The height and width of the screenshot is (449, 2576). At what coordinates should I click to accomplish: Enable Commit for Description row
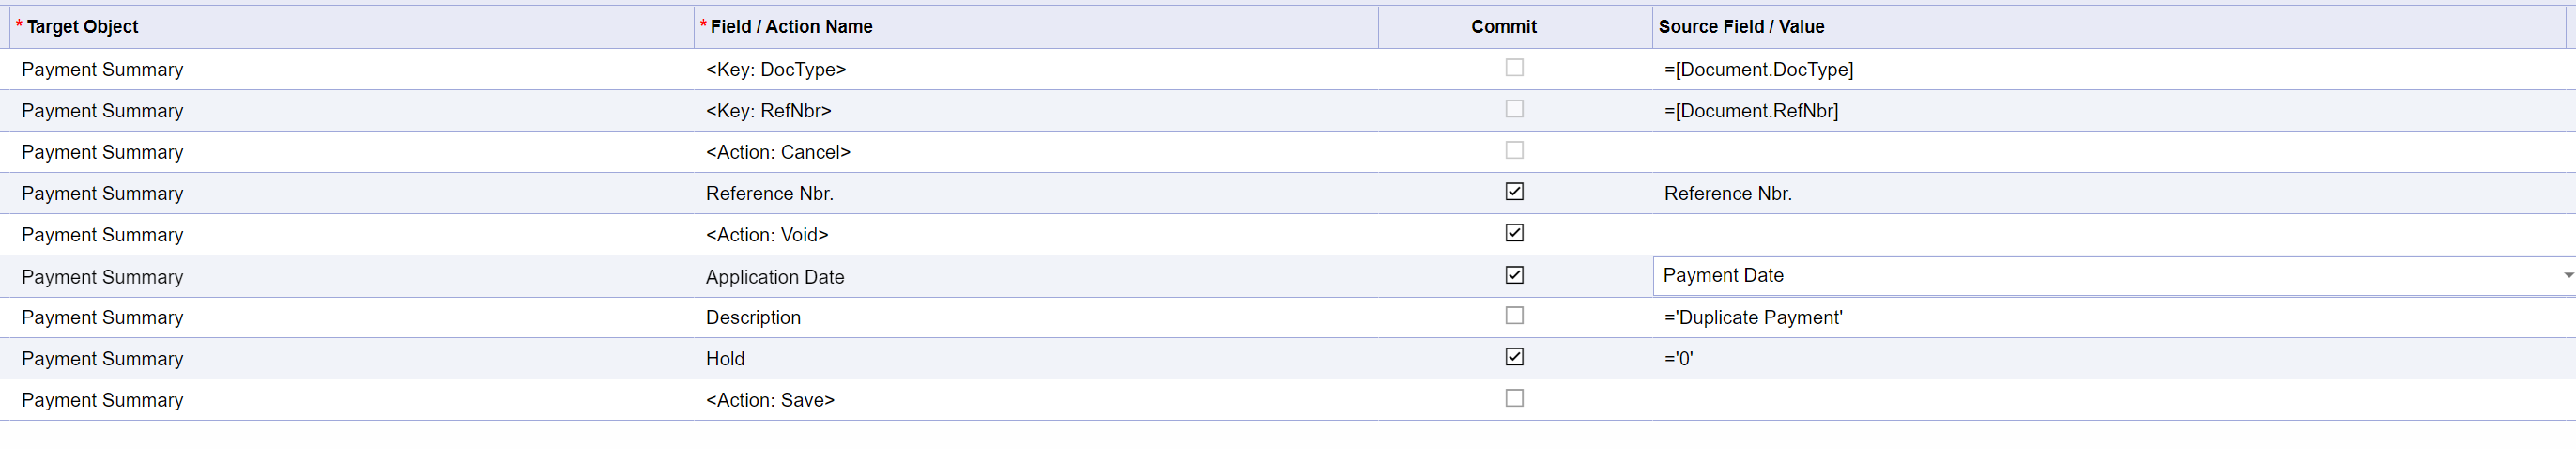coord(1514,316)
